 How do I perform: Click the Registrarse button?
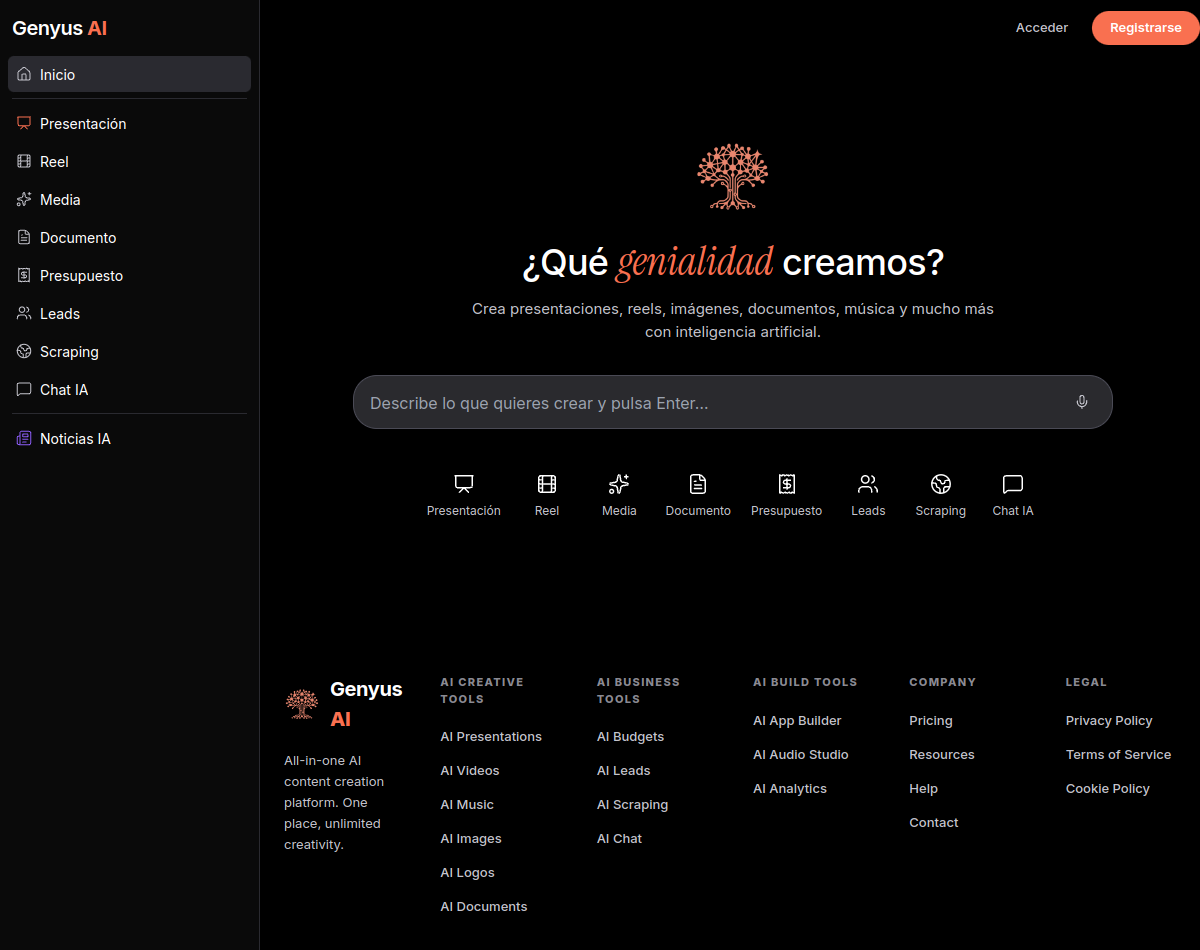[1146, 28]
